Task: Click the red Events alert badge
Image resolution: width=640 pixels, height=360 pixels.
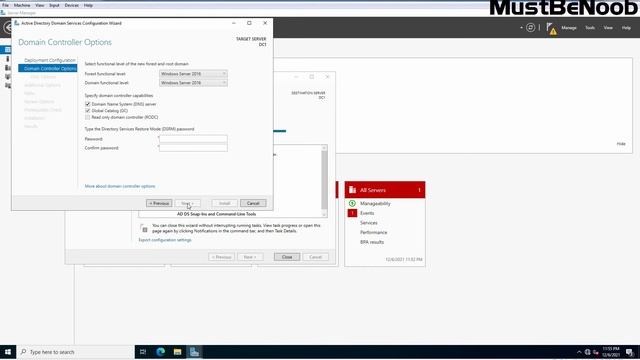Action: [x=352, y=213]
